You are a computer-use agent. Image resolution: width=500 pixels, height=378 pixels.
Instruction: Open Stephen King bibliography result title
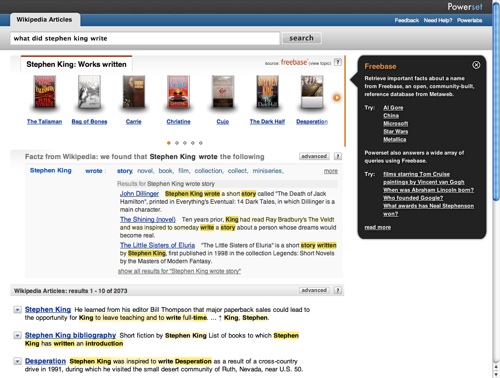click(70, 335)
